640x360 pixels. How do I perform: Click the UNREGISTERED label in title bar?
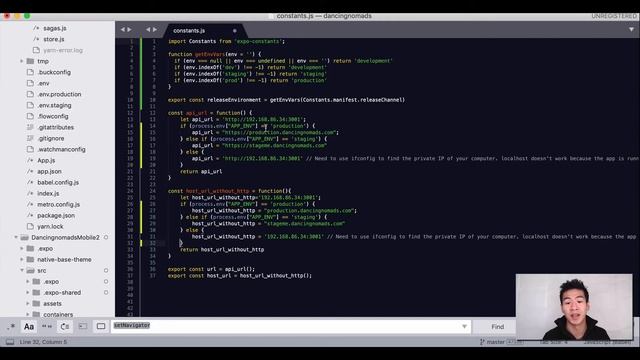(x=614, y=16)
